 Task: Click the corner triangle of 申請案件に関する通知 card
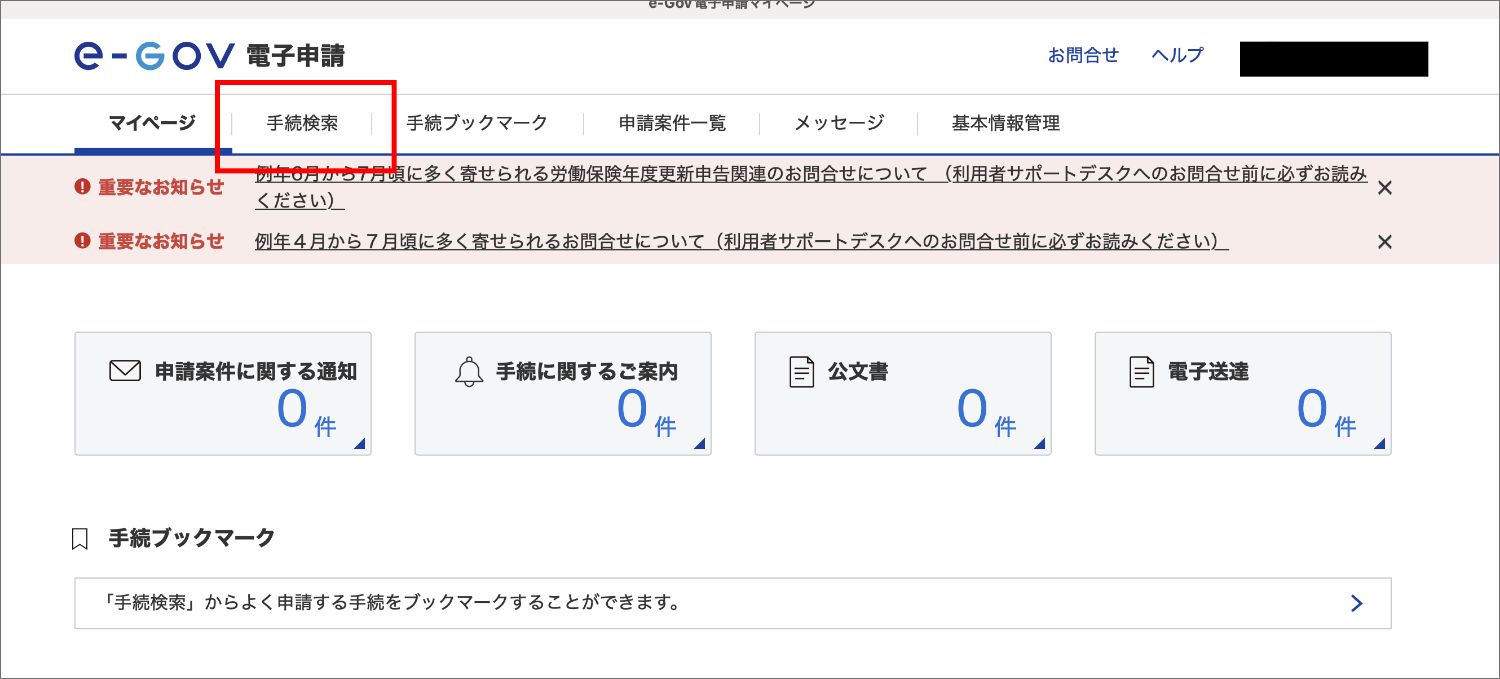360,444
